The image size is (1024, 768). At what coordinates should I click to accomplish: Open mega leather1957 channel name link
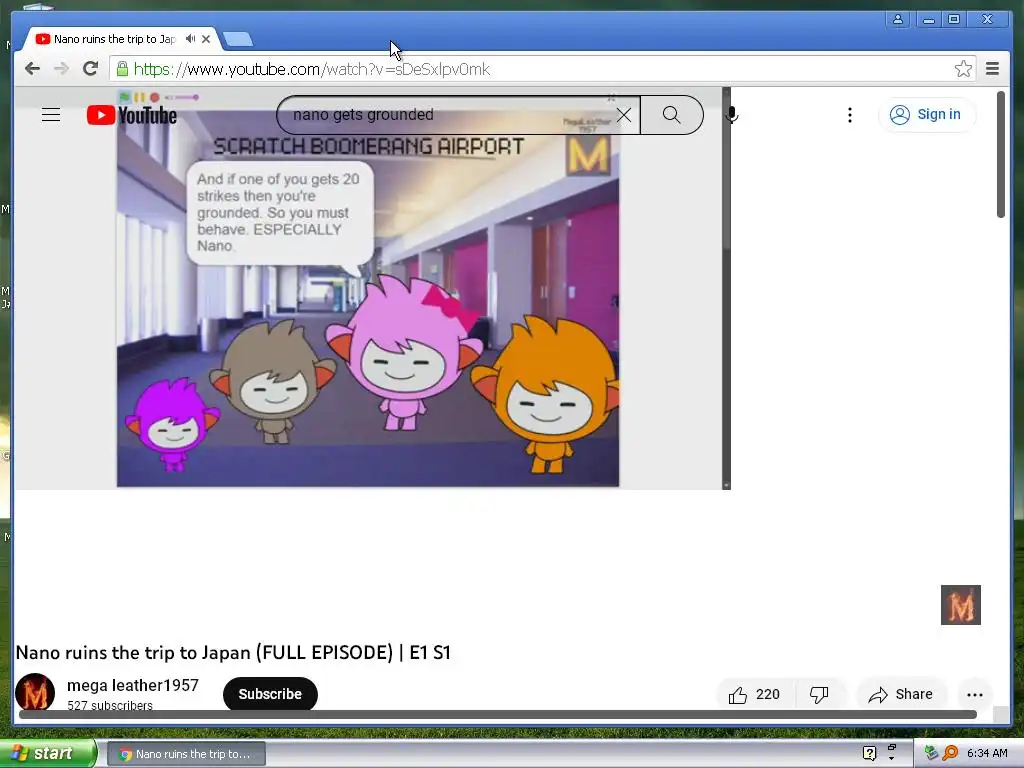point(133,685)
